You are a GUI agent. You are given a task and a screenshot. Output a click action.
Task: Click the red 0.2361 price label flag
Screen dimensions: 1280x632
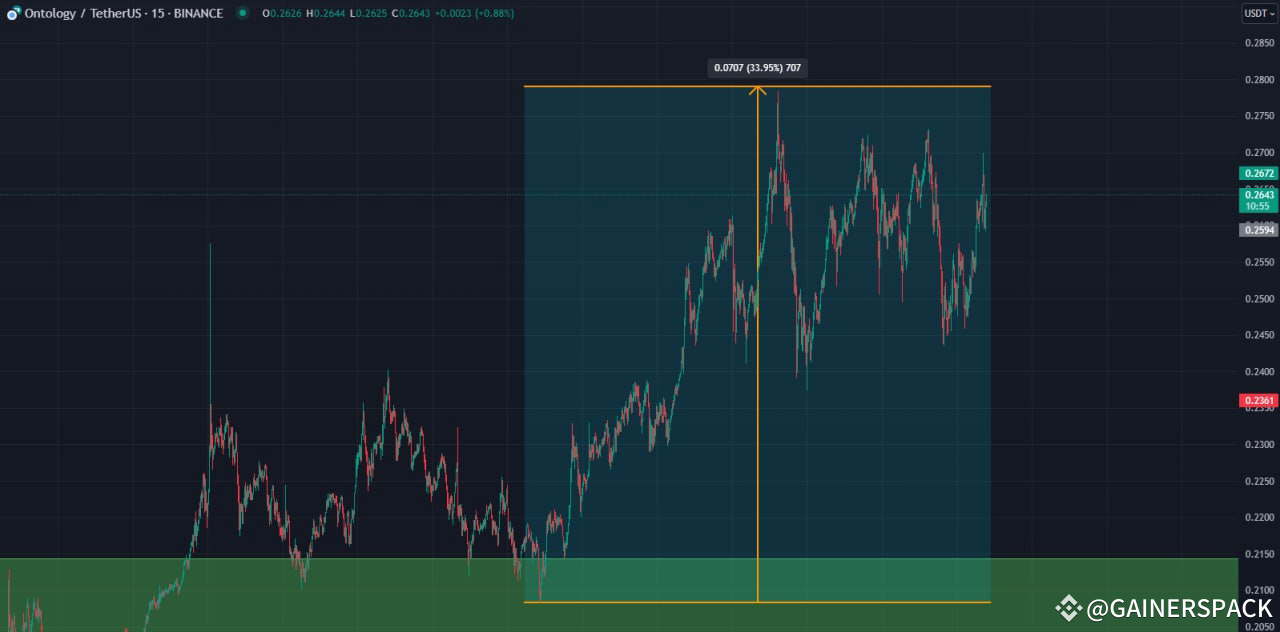(1257, 398)
